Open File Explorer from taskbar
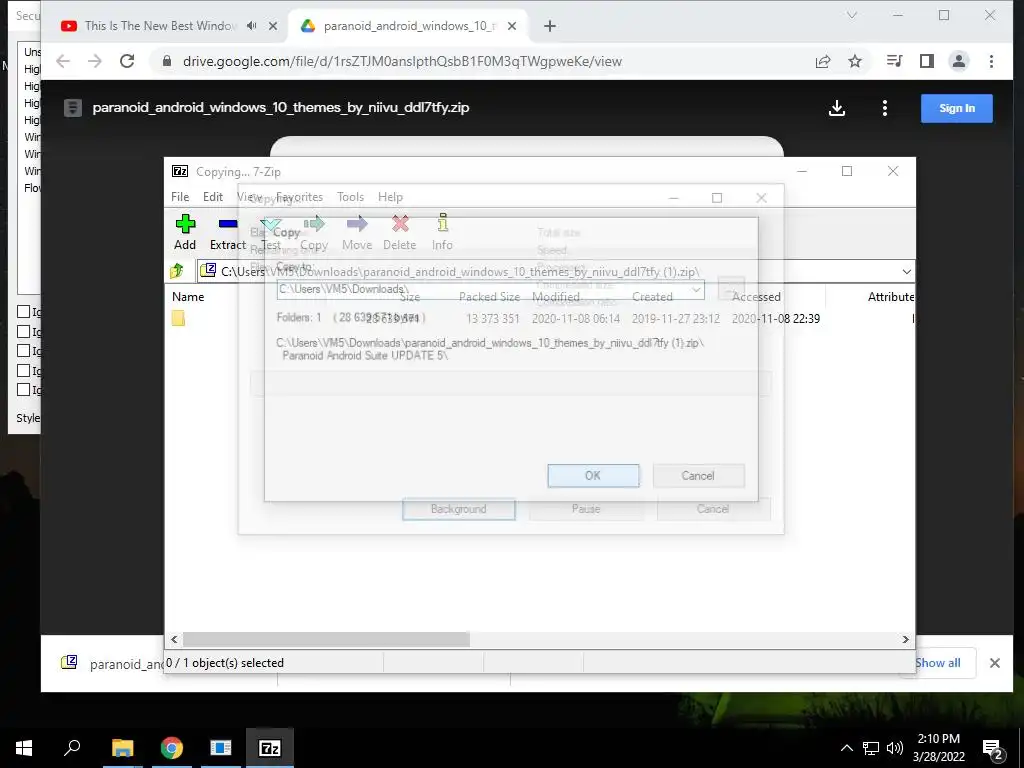 click(122, 748)
